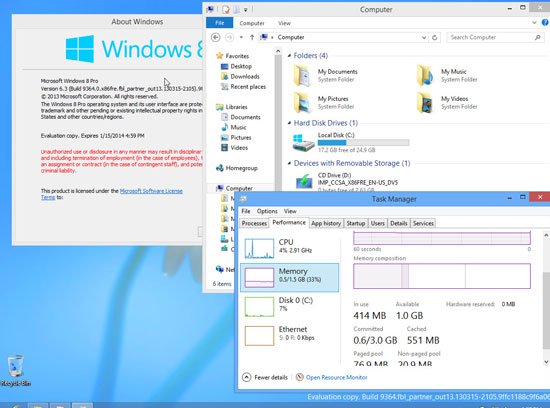
Task: Collapse Task Manager with Fewer details
Action: [265, 377]
